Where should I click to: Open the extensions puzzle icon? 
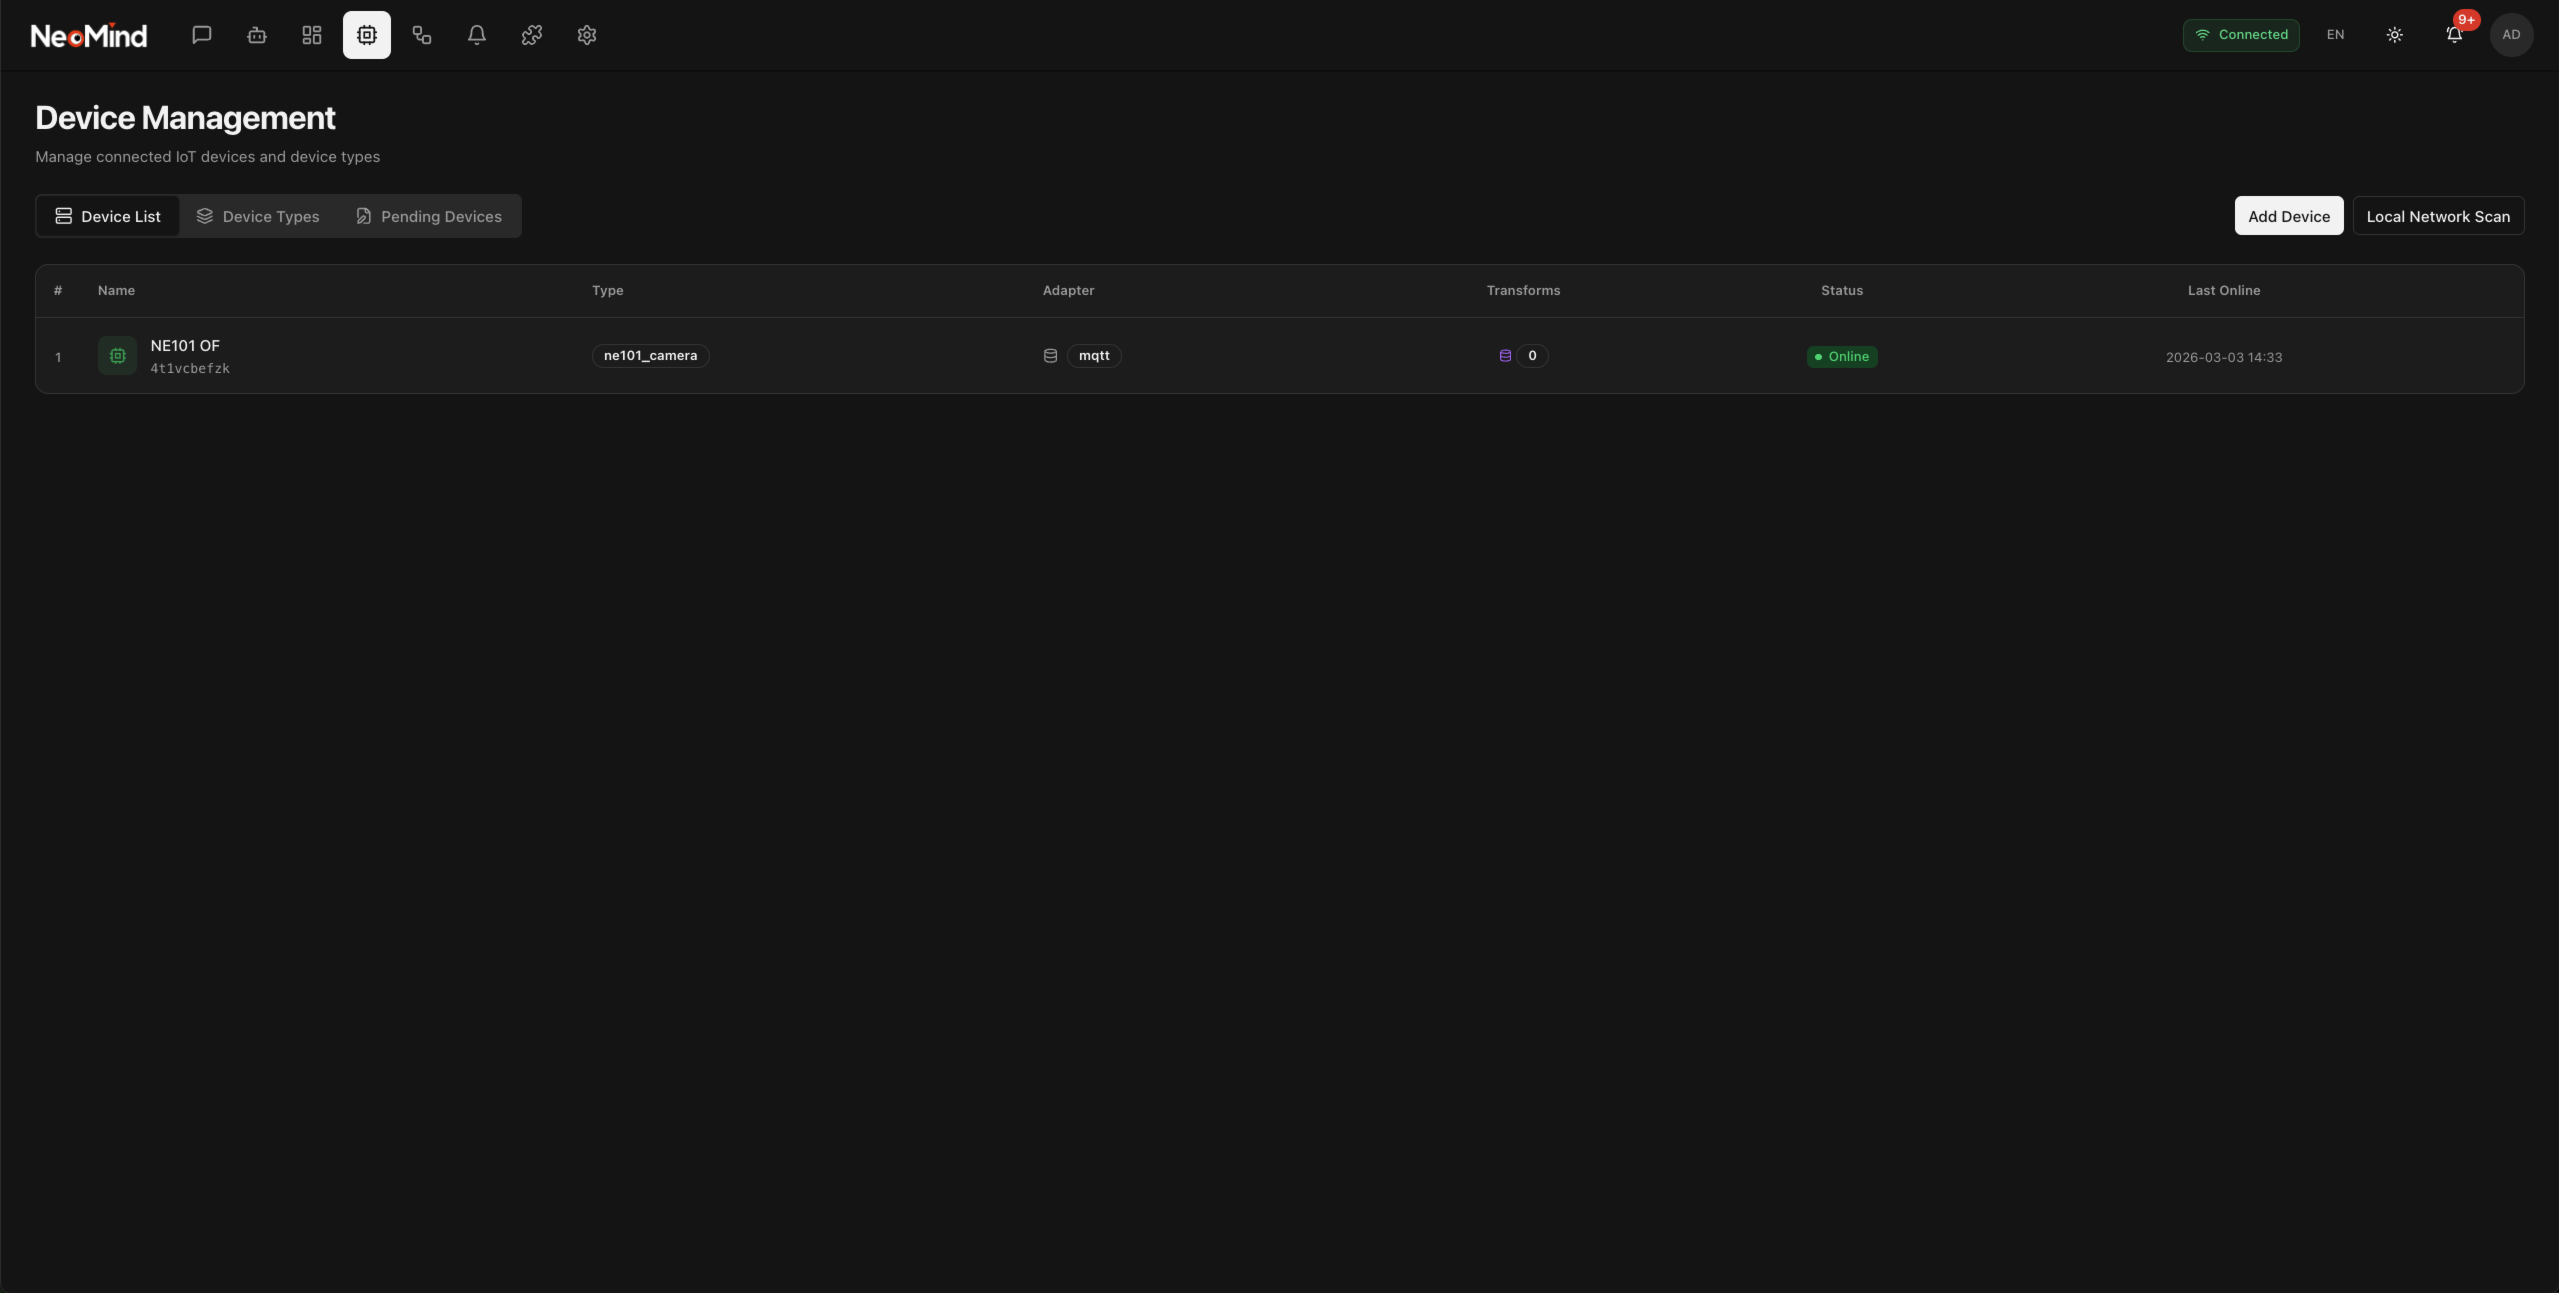tap(532, 35)
